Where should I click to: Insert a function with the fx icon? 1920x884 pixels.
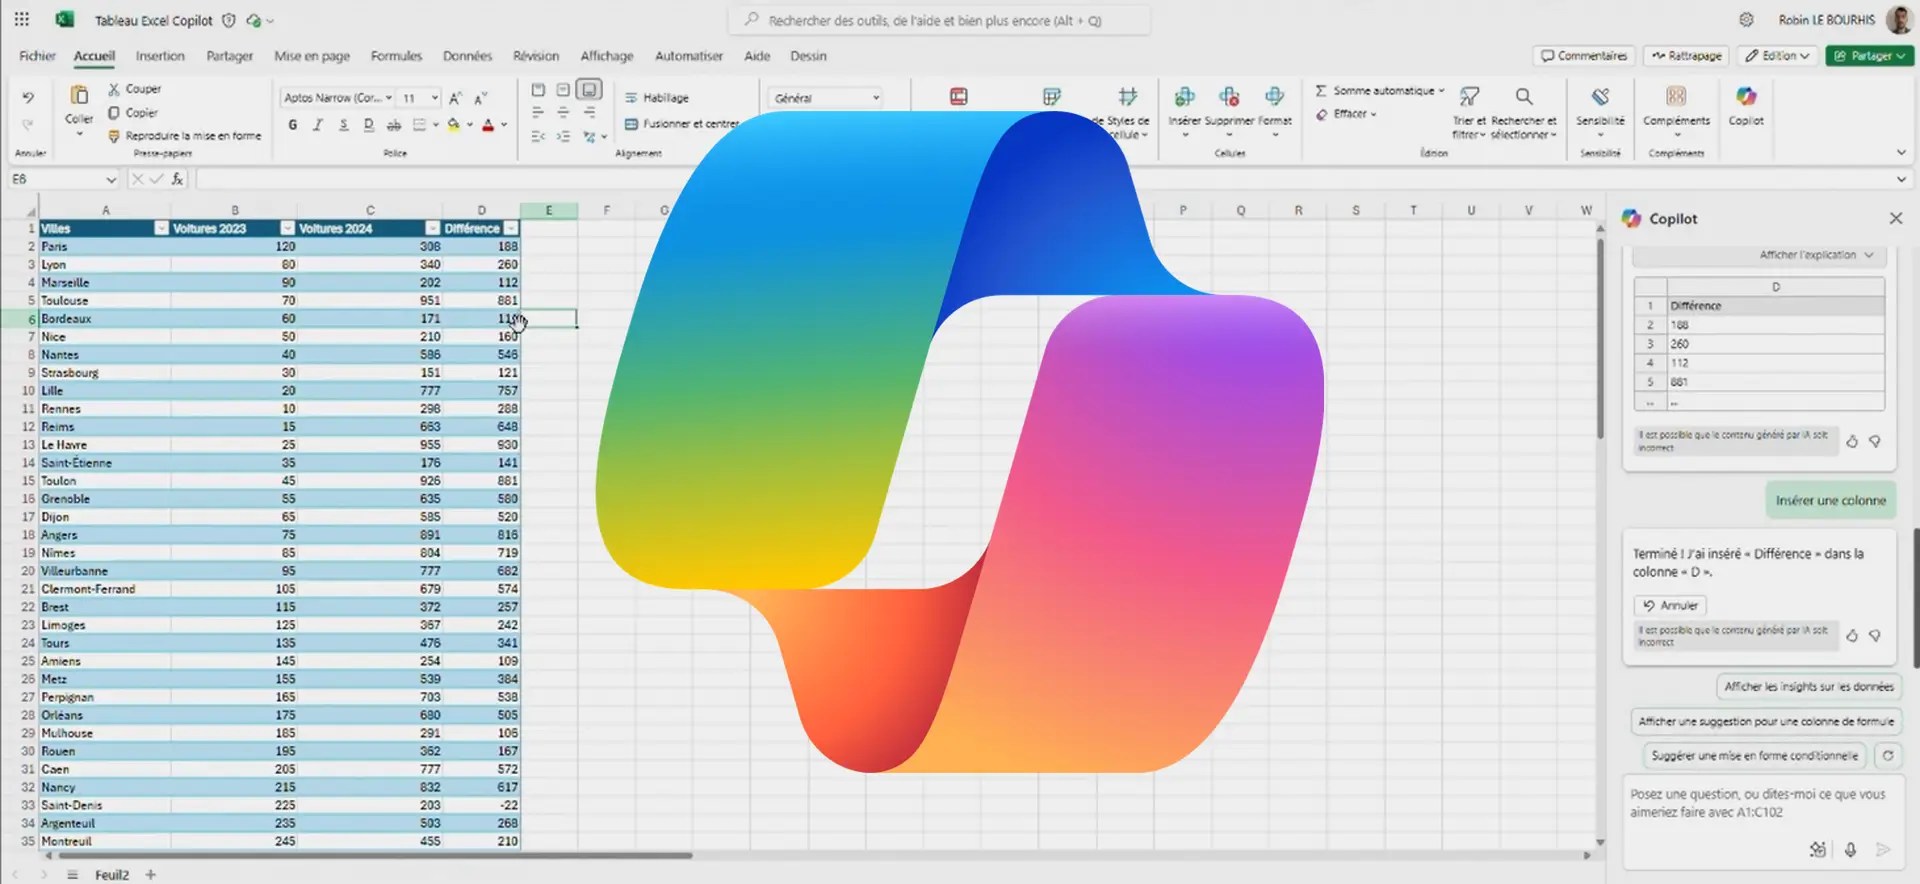tap(177, 179)
